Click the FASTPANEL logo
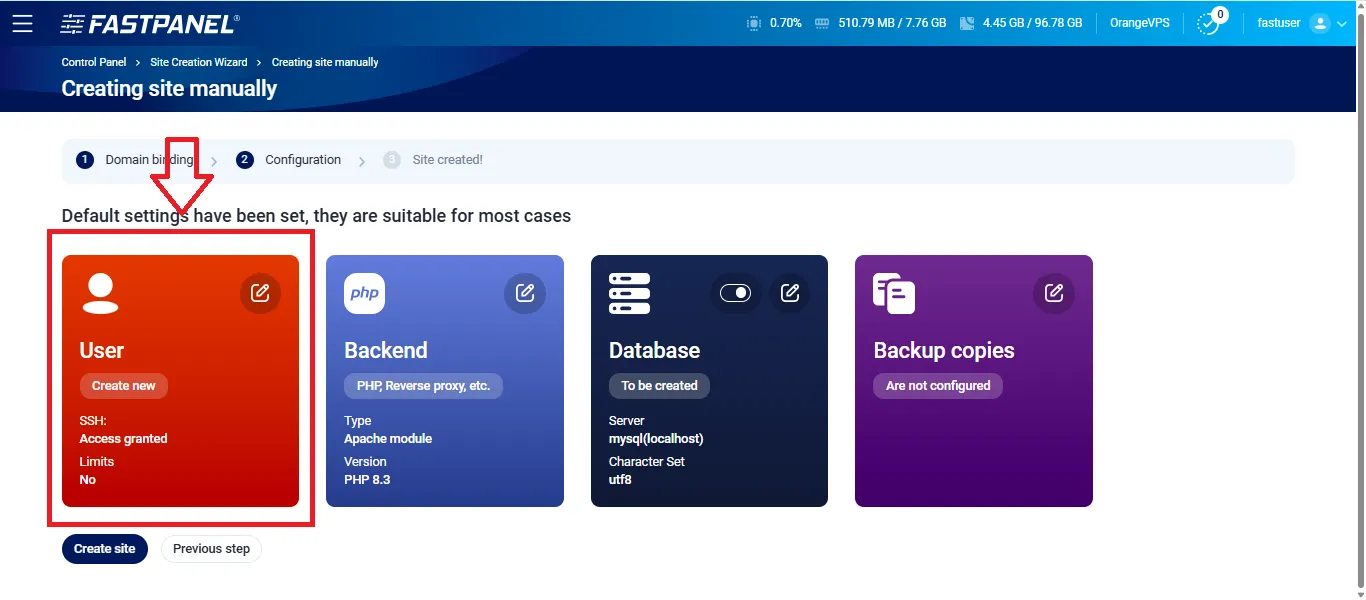Viewport: 1366px width, 600px height. click(150, 23)
